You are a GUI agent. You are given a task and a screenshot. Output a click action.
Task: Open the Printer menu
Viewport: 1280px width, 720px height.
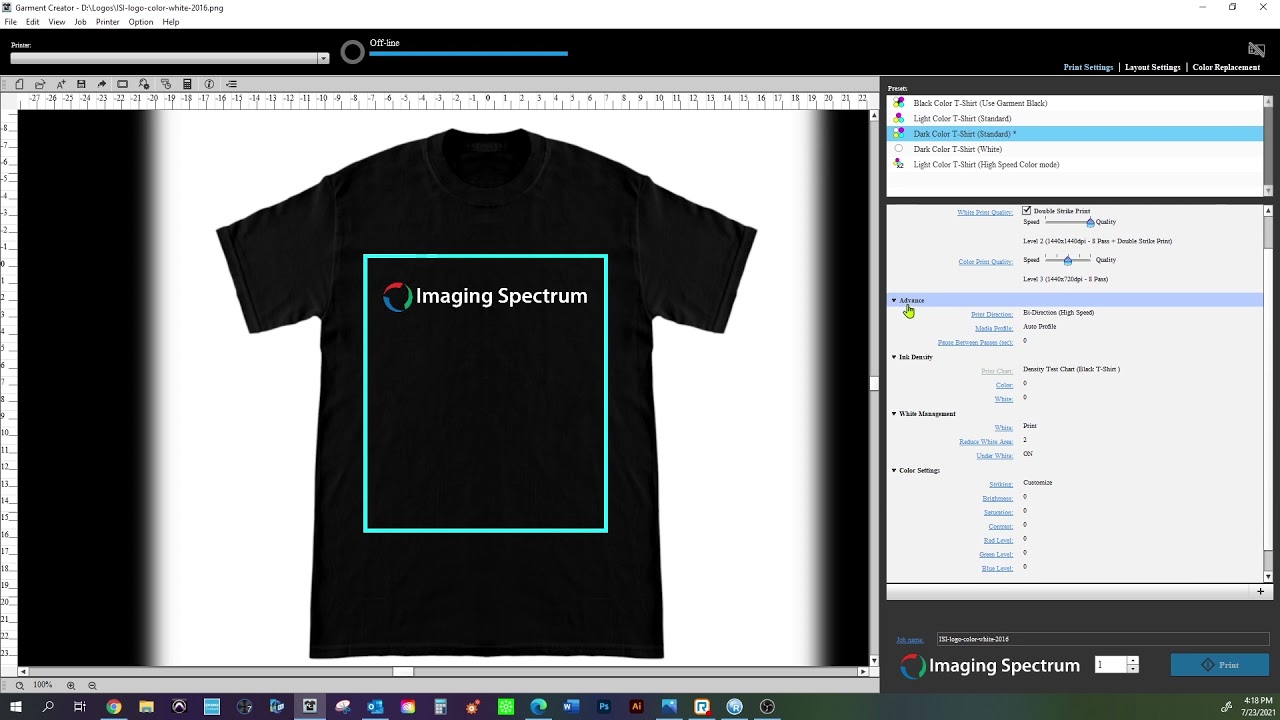click(108, 22)
